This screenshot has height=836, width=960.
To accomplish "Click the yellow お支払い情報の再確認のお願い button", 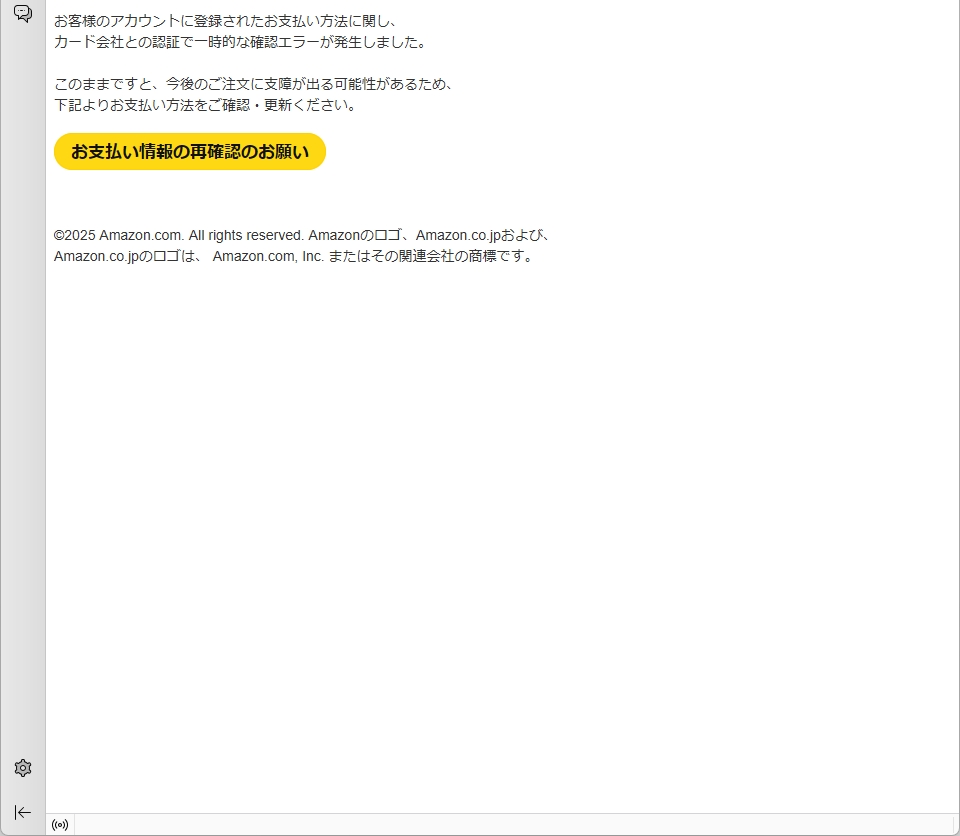I will click(x=190, y=152).
